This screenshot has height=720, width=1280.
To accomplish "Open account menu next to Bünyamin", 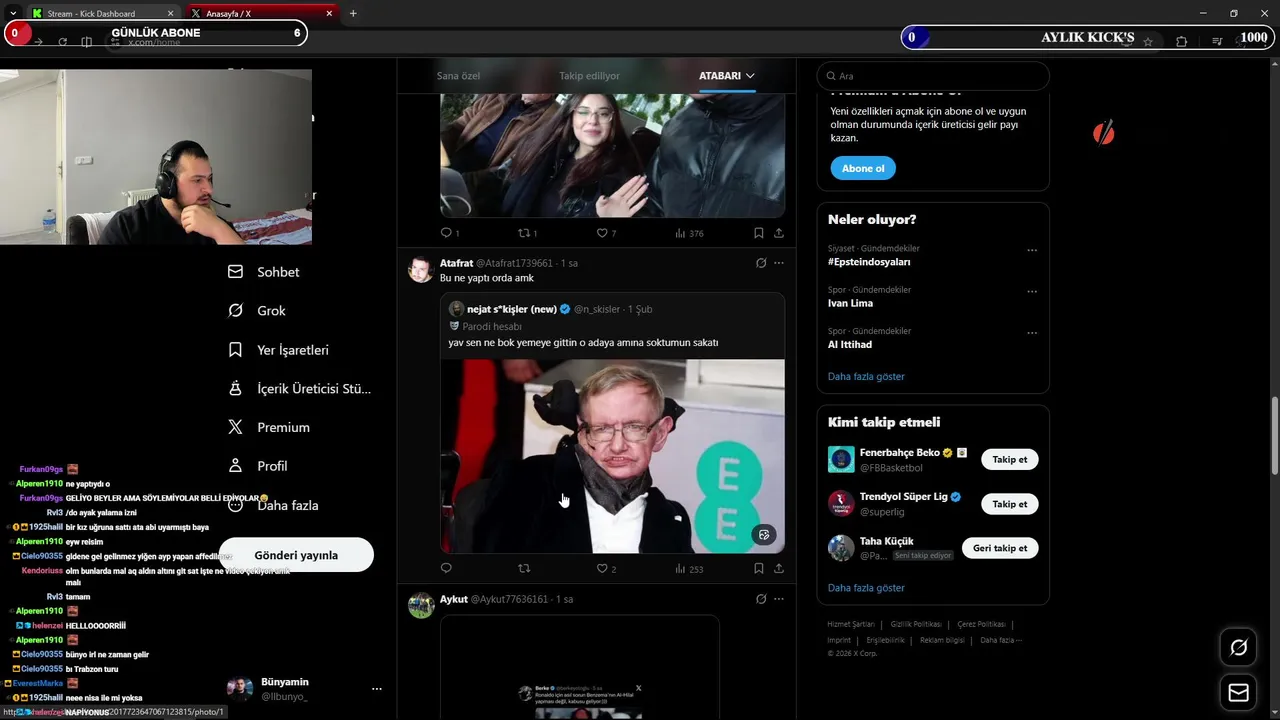I will point(377,689).
